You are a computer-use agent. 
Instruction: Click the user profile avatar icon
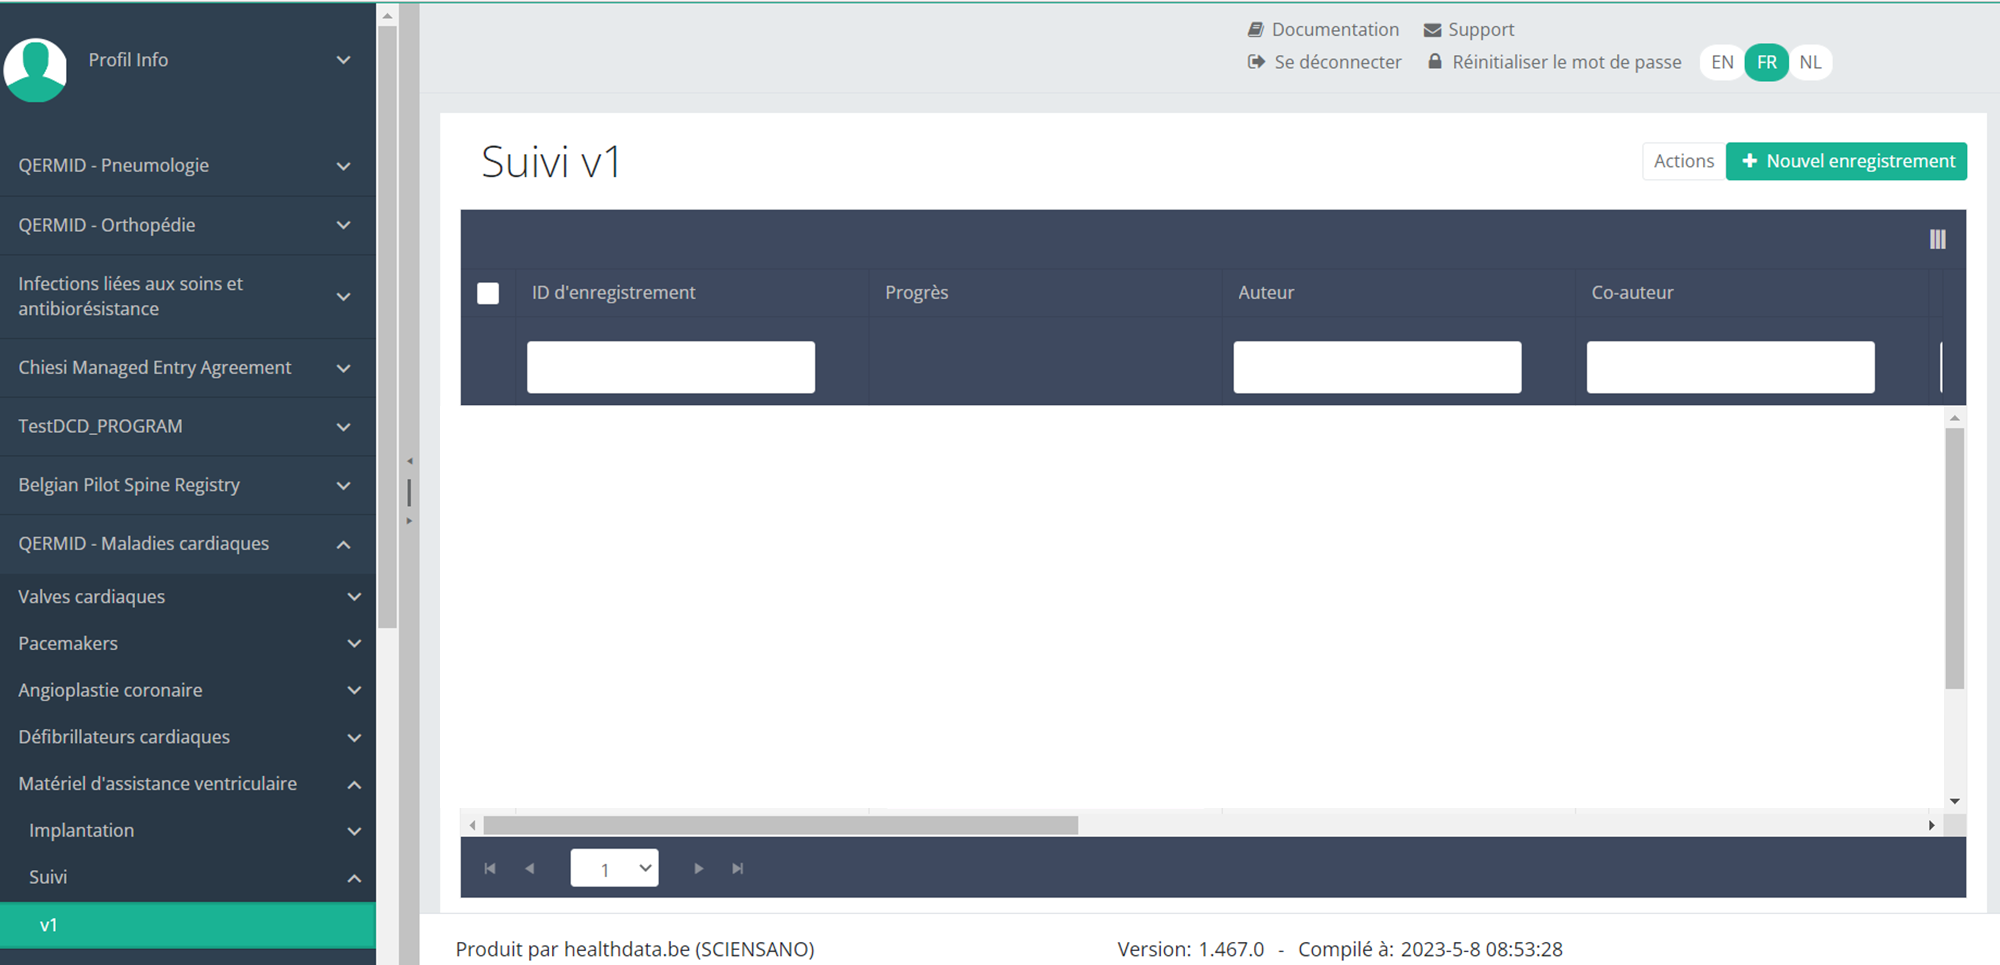36,68
